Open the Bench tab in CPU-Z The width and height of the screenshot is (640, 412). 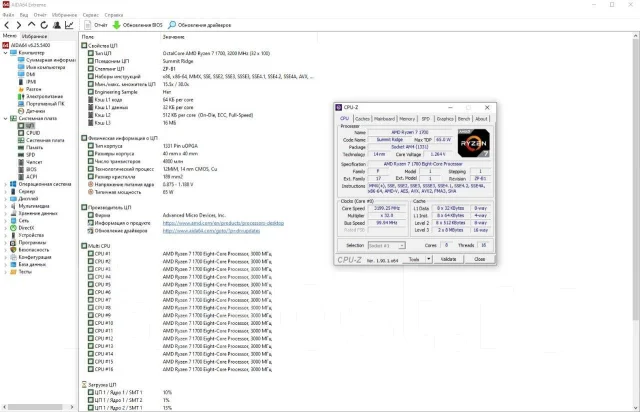pos(464,119)
